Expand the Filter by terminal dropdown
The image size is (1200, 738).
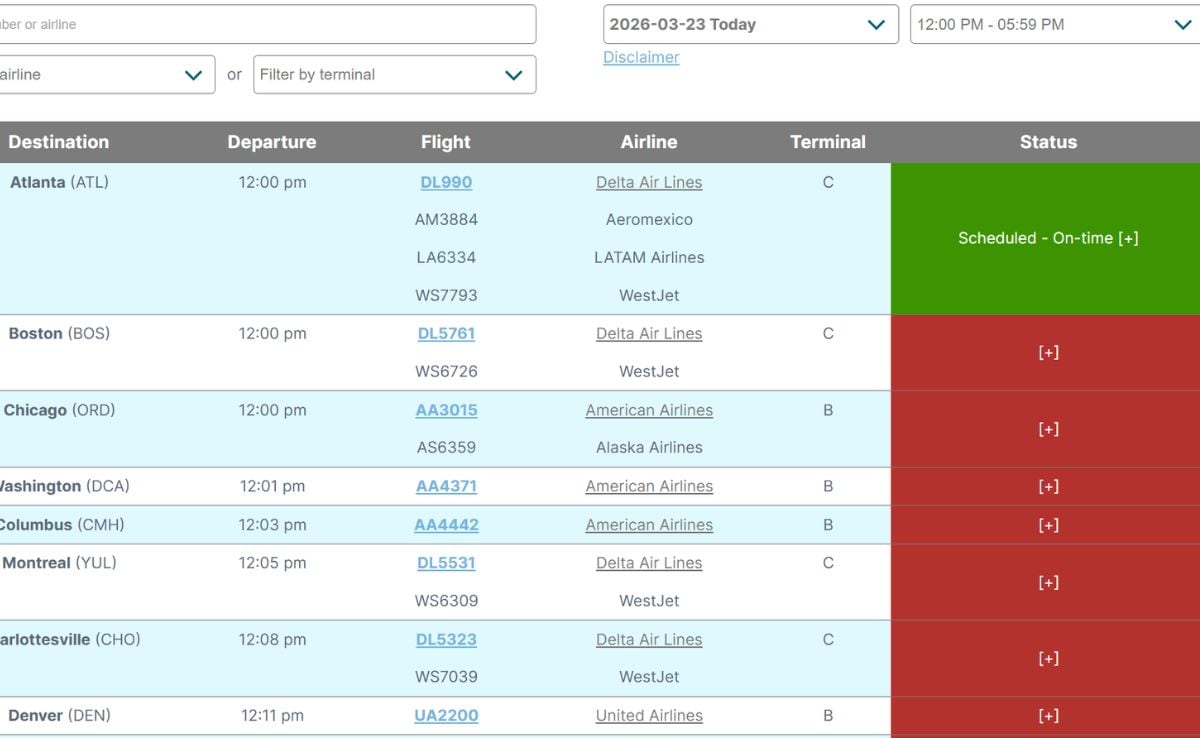(394, 75)
